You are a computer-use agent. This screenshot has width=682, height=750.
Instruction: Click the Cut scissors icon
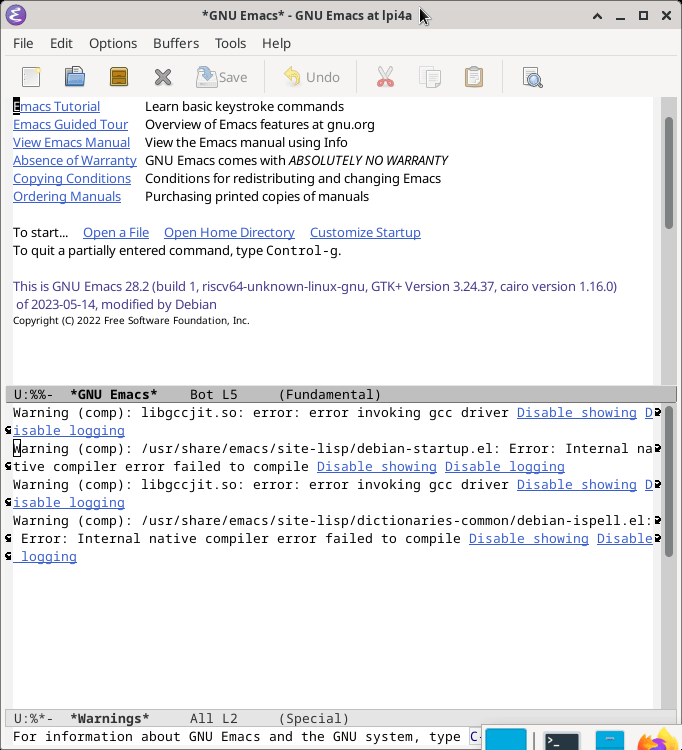point(385,77)
